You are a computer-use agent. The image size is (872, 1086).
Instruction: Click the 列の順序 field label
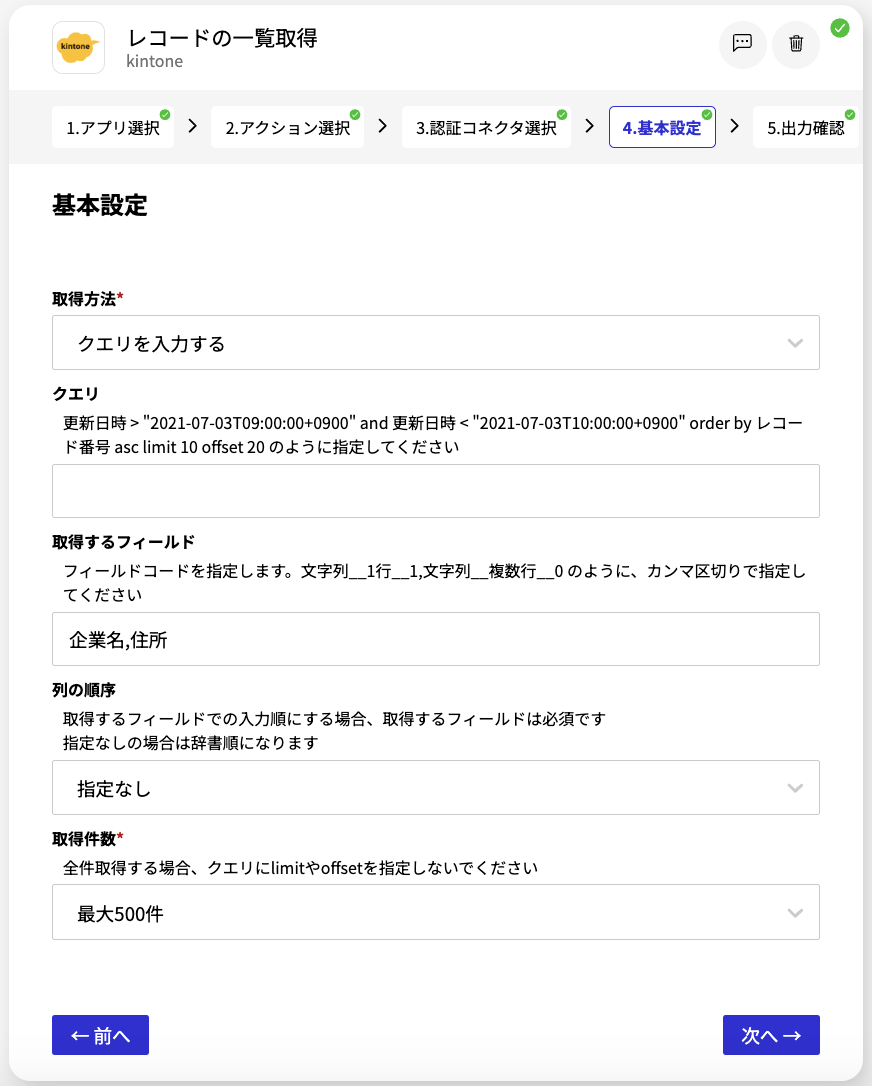pos(84,690)
